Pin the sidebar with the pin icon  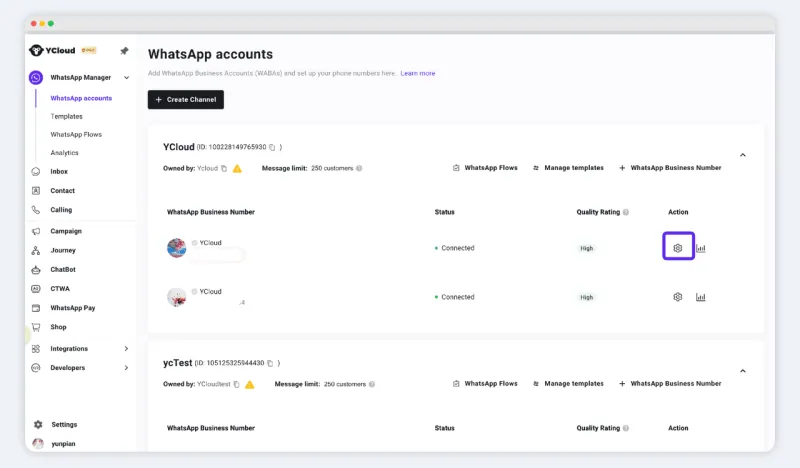pos(124,51)
